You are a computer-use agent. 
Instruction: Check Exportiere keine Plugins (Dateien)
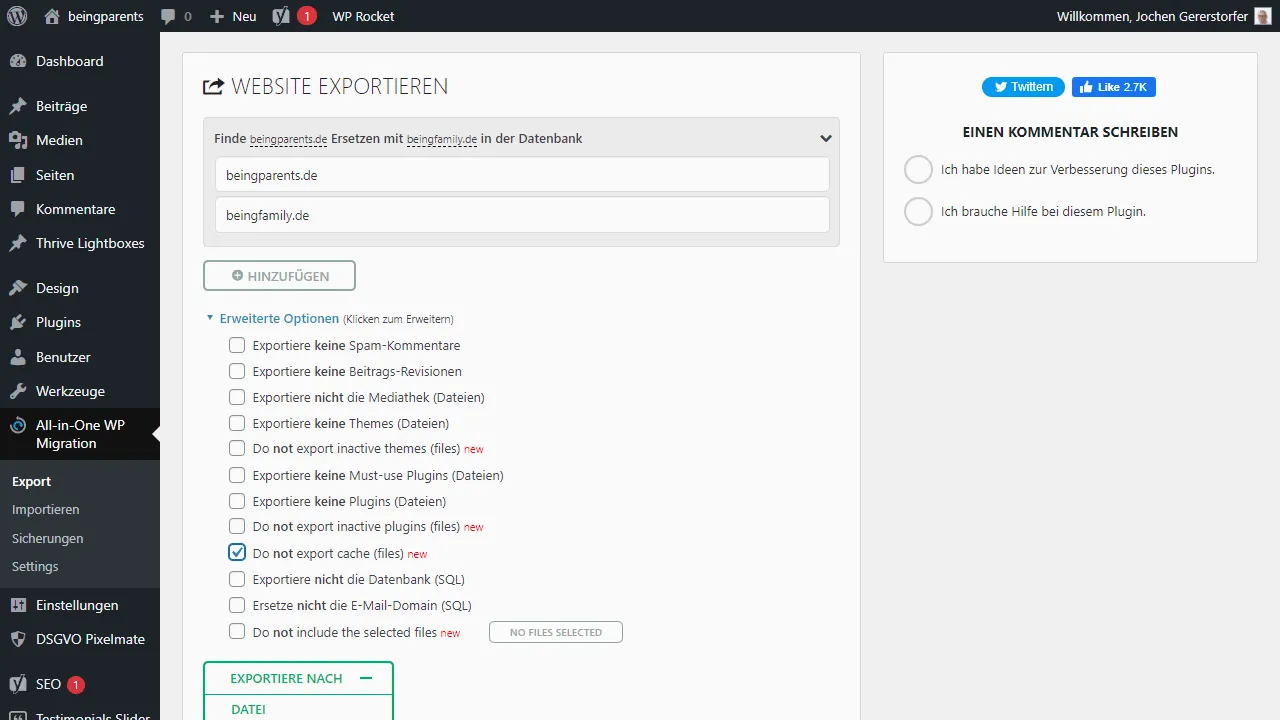coord(237,501)
